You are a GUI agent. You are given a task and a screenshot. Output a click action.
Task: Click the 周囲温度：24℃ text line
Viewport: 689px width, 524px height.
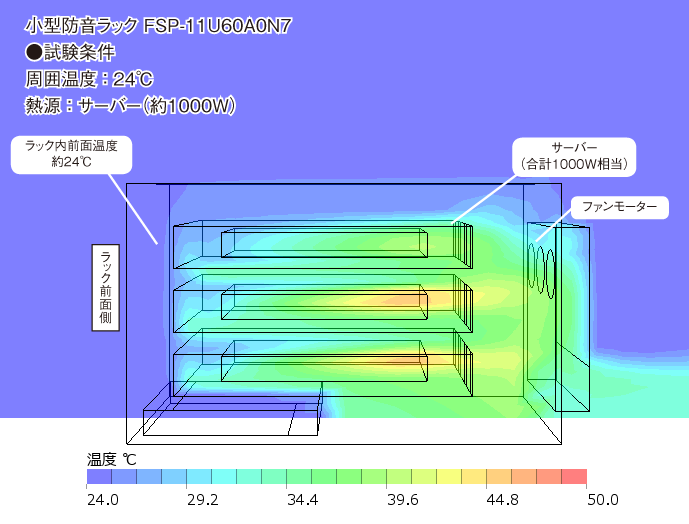pyautogui.click(x=88, y=78)
